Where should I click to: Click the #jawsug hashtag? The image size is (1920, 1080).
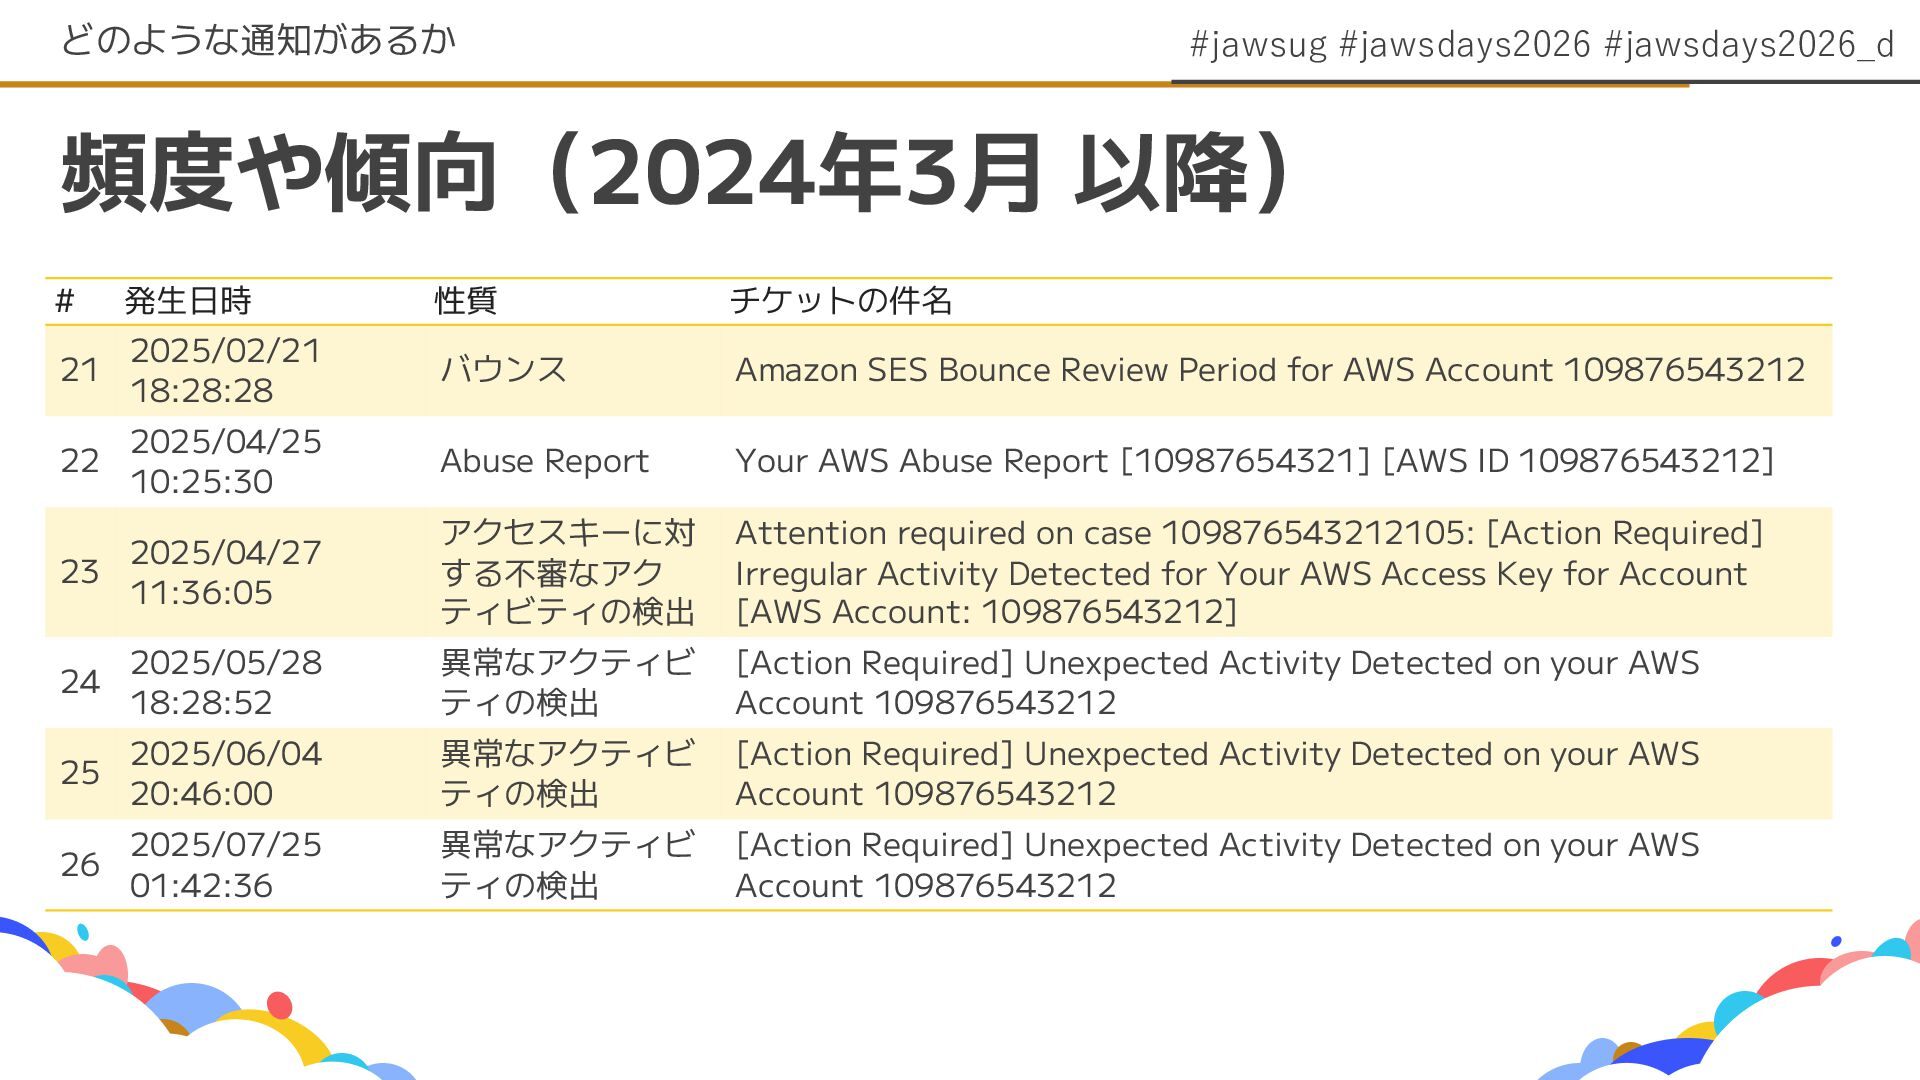(1258, 44)
